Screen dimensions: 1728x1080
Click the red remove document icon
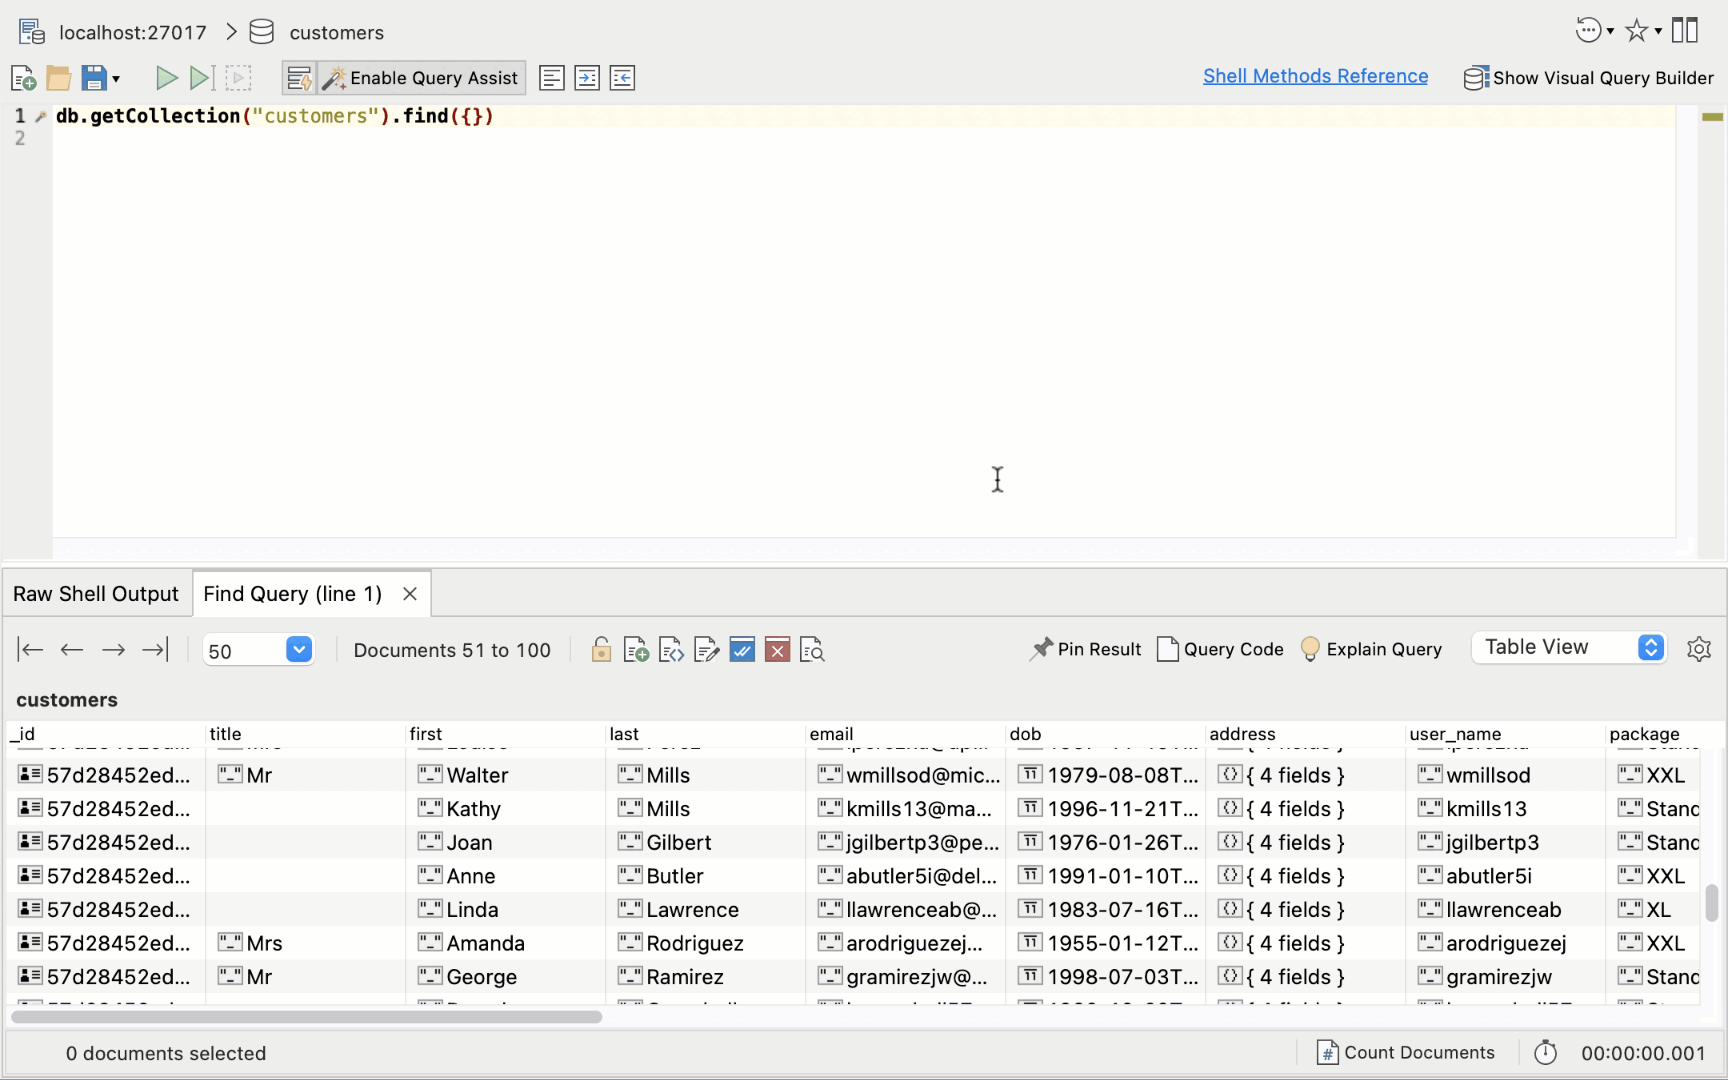[777, 650]
